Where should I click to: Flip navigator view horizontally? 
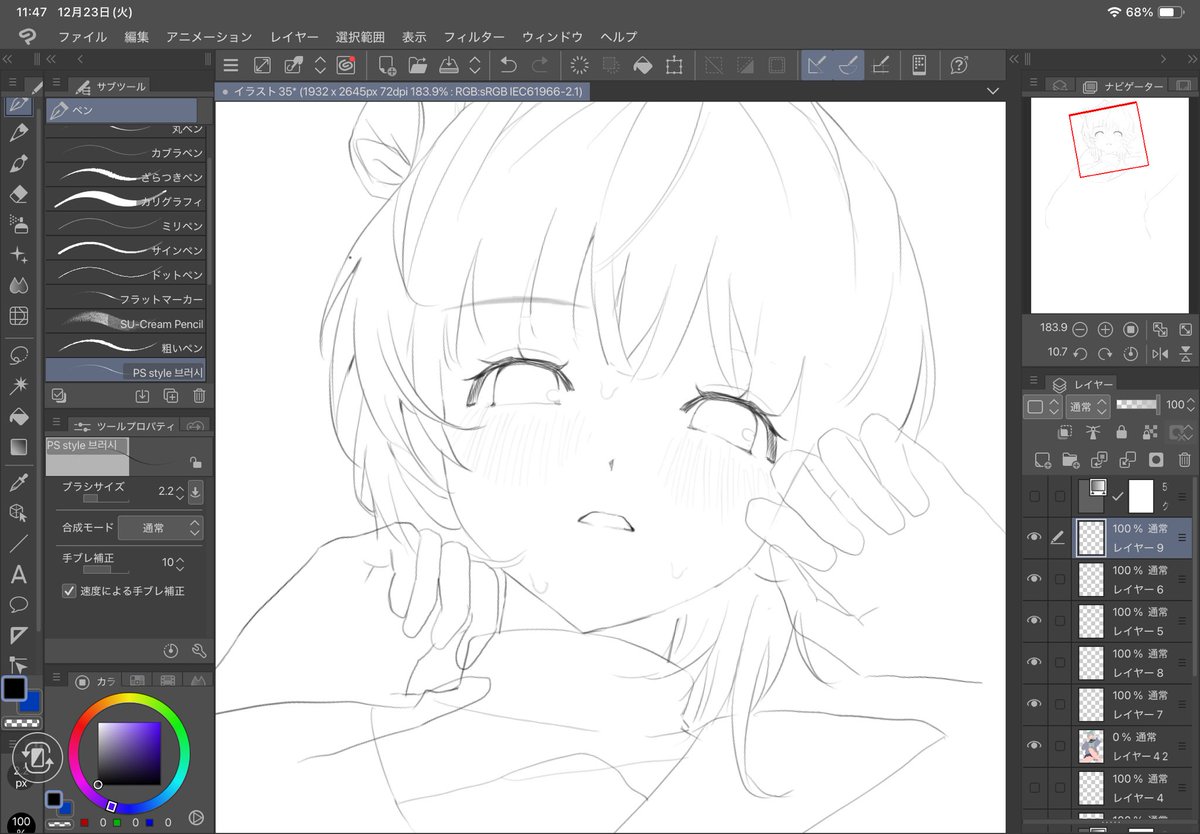pos(1160,354)
